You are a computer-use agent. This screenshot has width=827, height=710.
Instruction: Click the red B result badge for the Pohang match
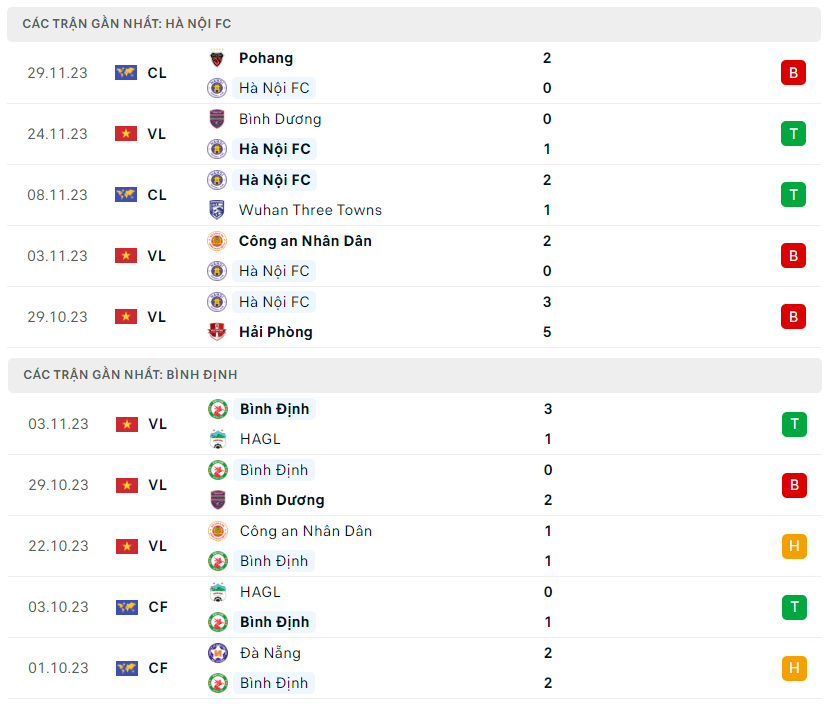(793, 73)
